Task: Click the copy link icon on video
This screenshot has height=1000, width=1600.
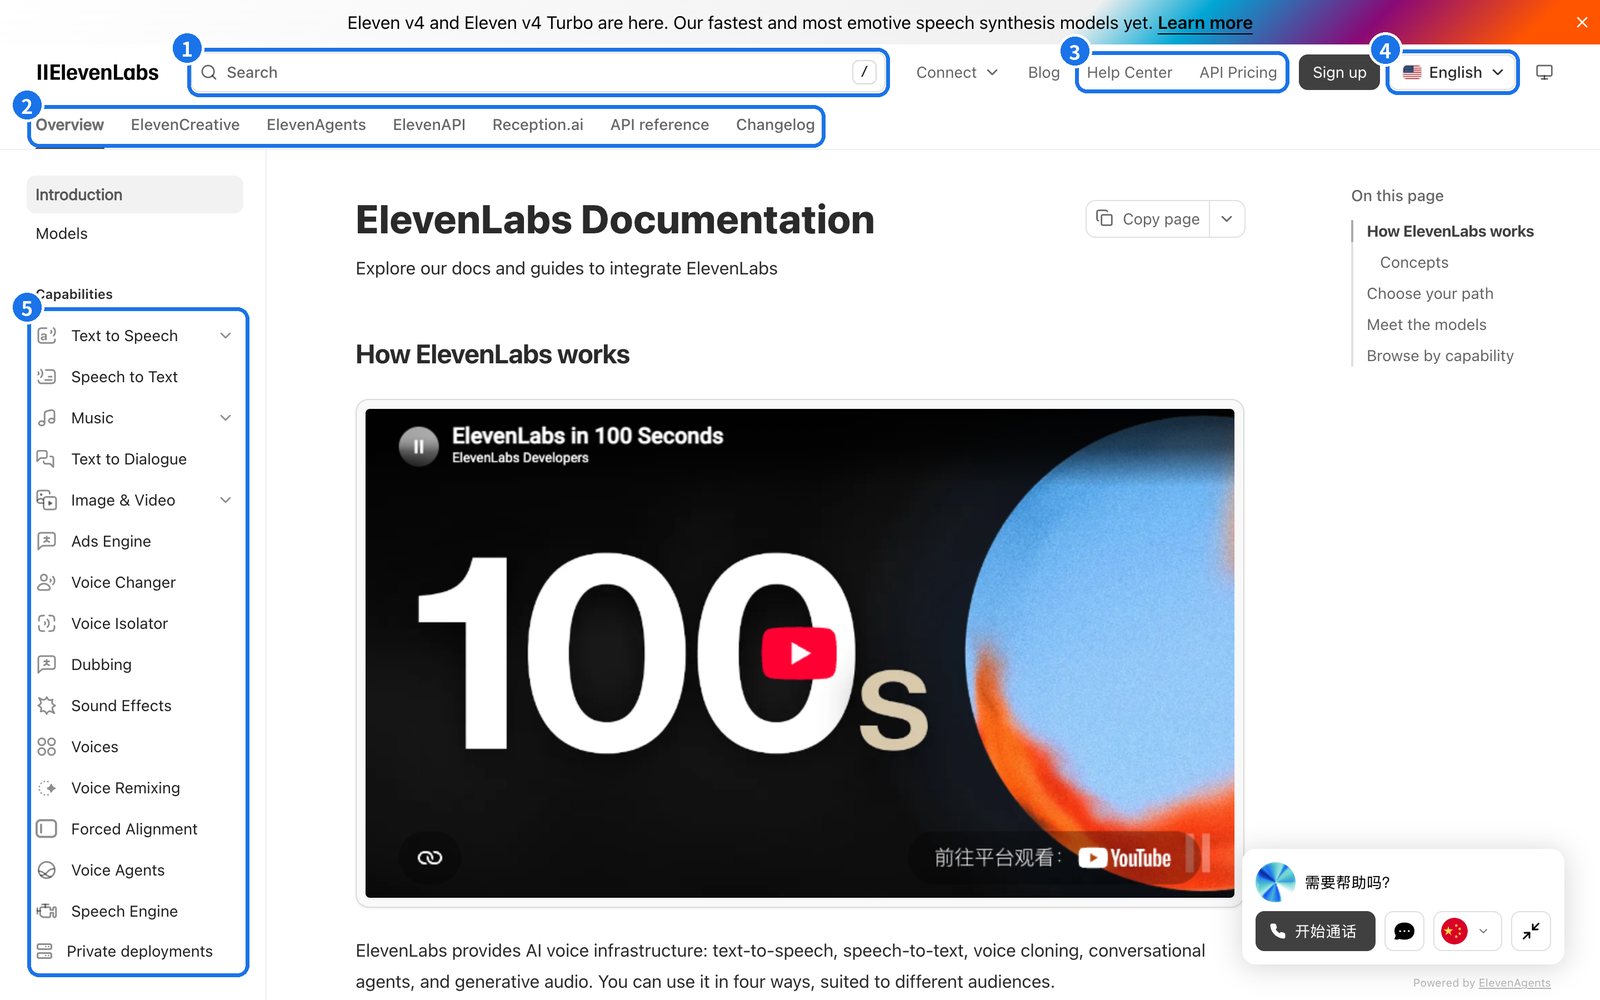Action: [430, 857]
